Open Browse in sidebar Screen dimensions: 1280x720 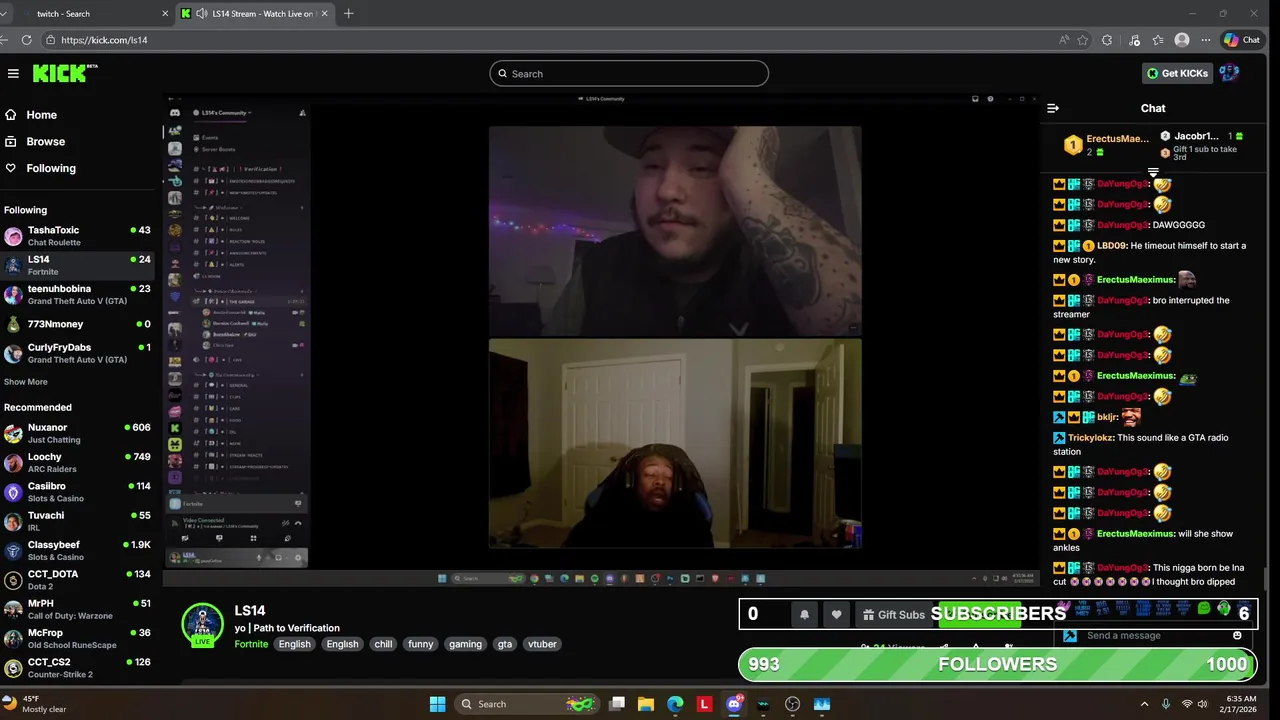tap(45, 142)
